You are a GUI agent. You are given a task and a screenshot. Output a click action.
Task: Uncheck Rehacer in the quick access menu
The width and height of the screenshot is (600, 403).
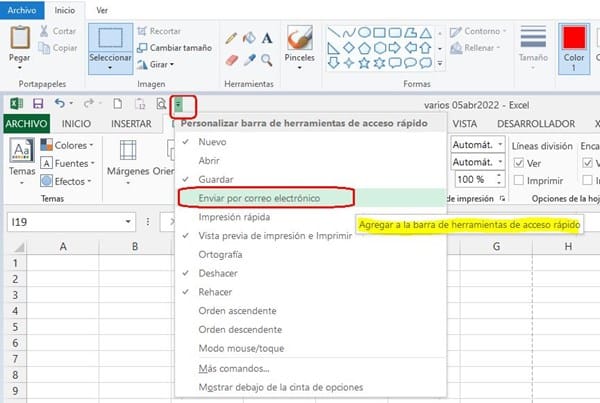coord(310,292)
